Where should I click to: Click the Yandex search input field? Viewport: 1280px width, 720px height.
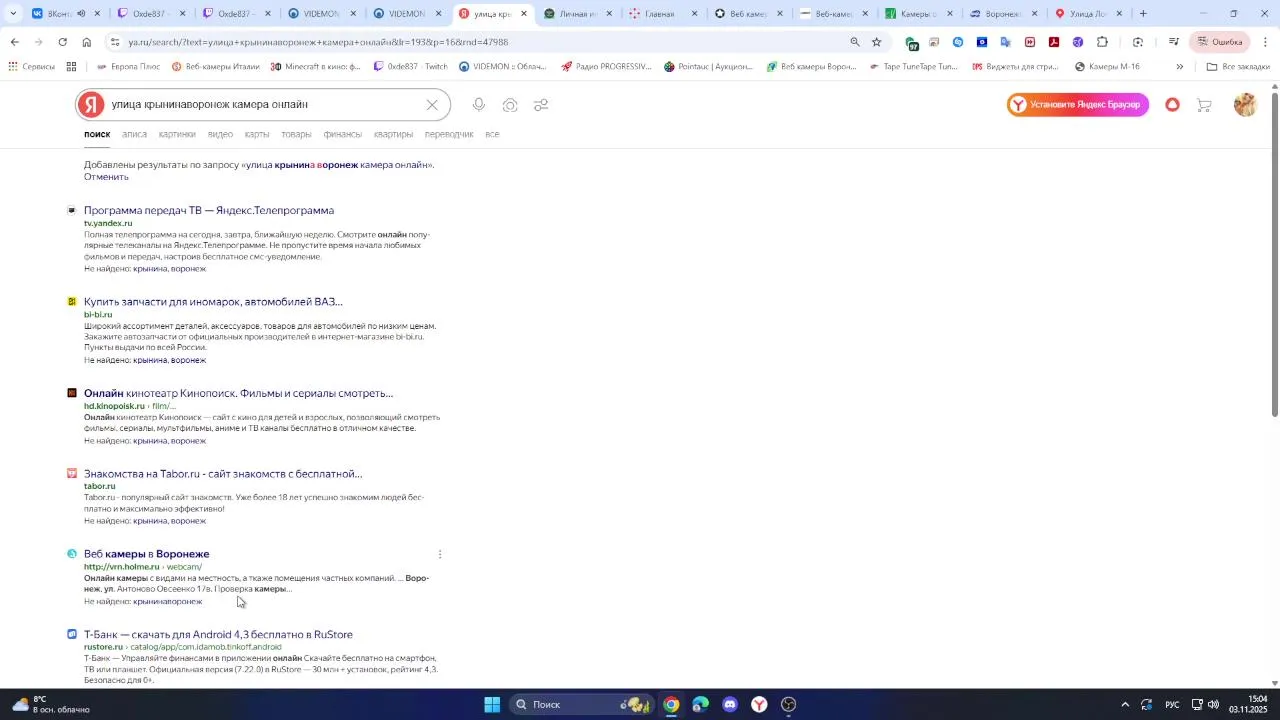point(265,105)
